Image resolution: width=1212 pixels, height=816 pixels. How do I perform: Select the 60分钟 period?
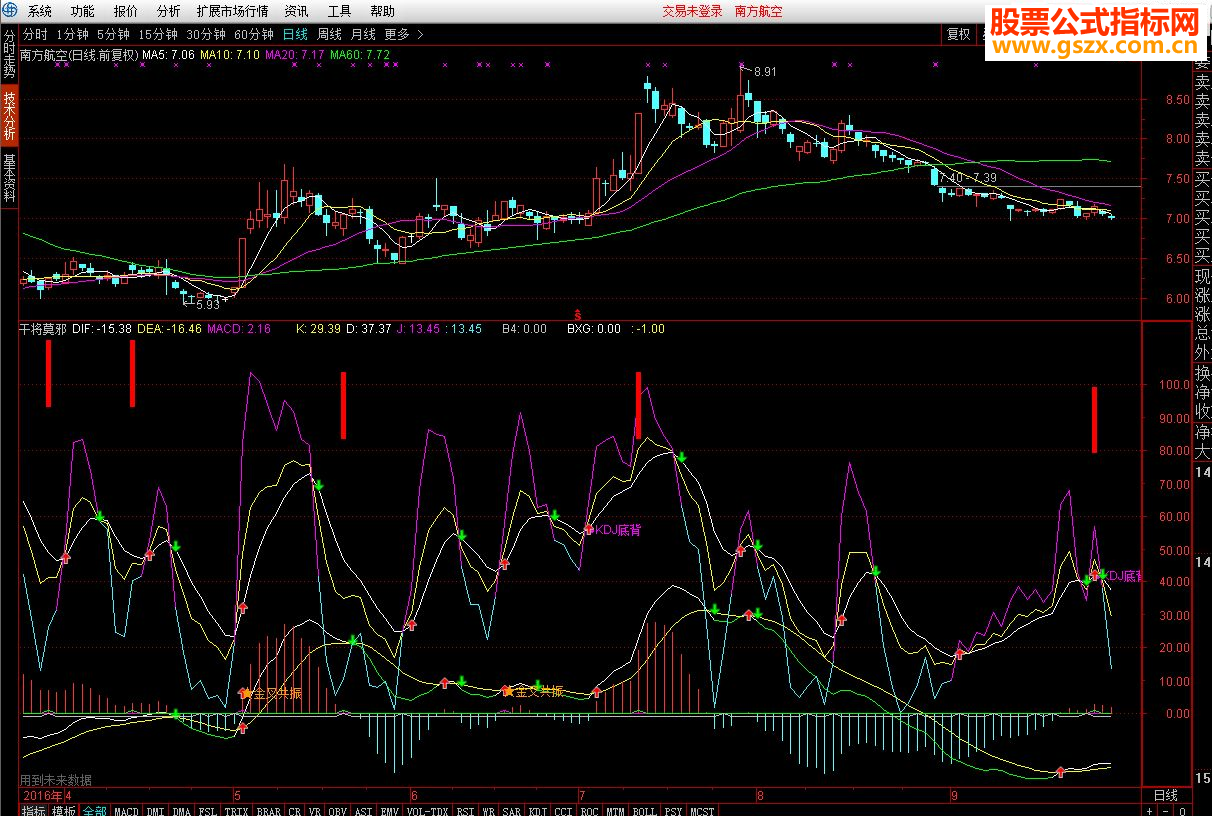tap(255, 34)
